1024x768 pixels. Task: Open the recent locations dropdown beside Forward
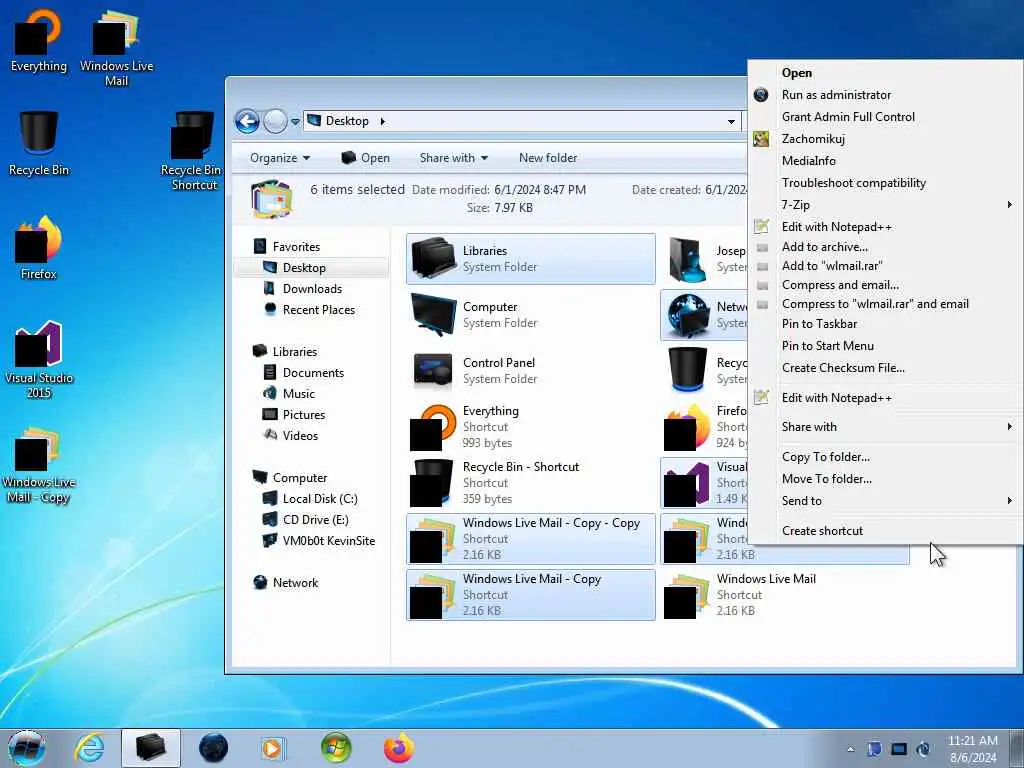[x=295, y=121]
